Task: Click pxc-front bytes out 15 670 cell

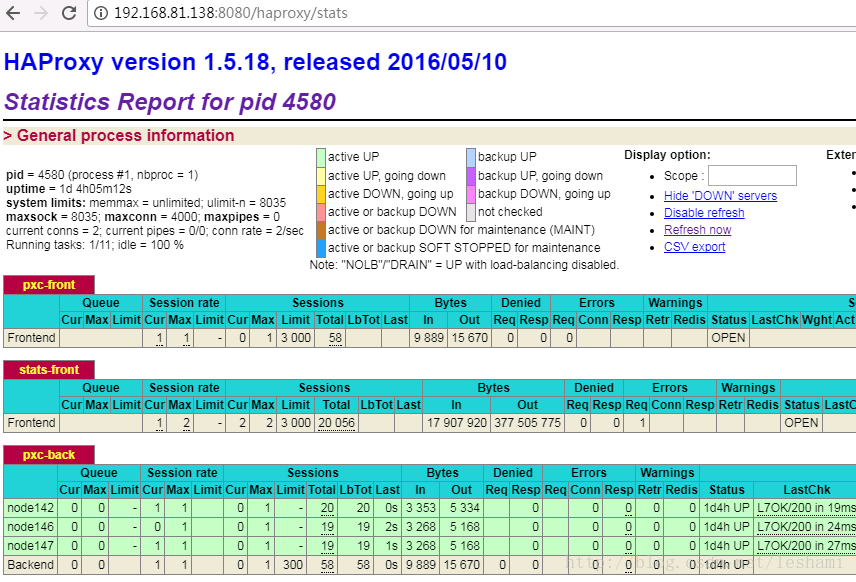Action: pos(469,337)
